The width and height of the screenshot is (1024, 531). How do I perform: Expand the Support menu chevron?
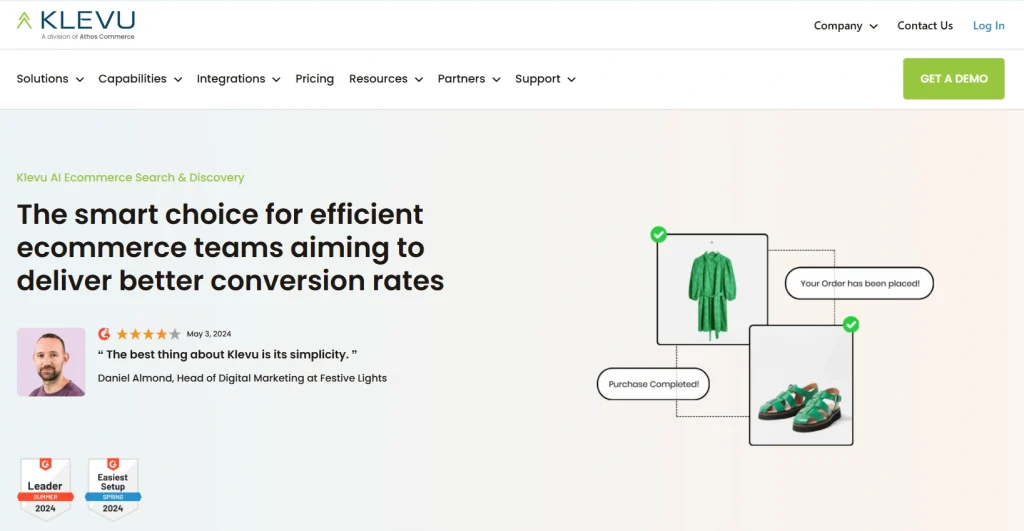click(x=571, y=80)
